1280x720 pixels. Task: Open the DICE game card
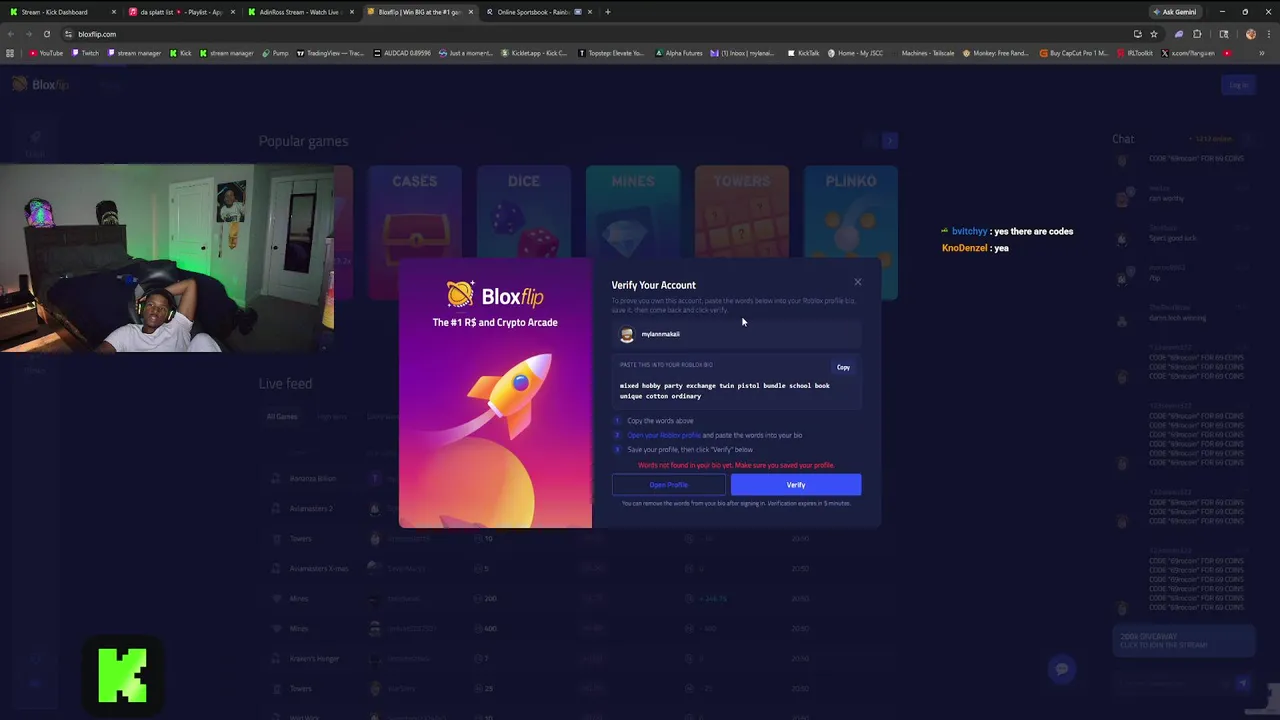coord(523,232)
